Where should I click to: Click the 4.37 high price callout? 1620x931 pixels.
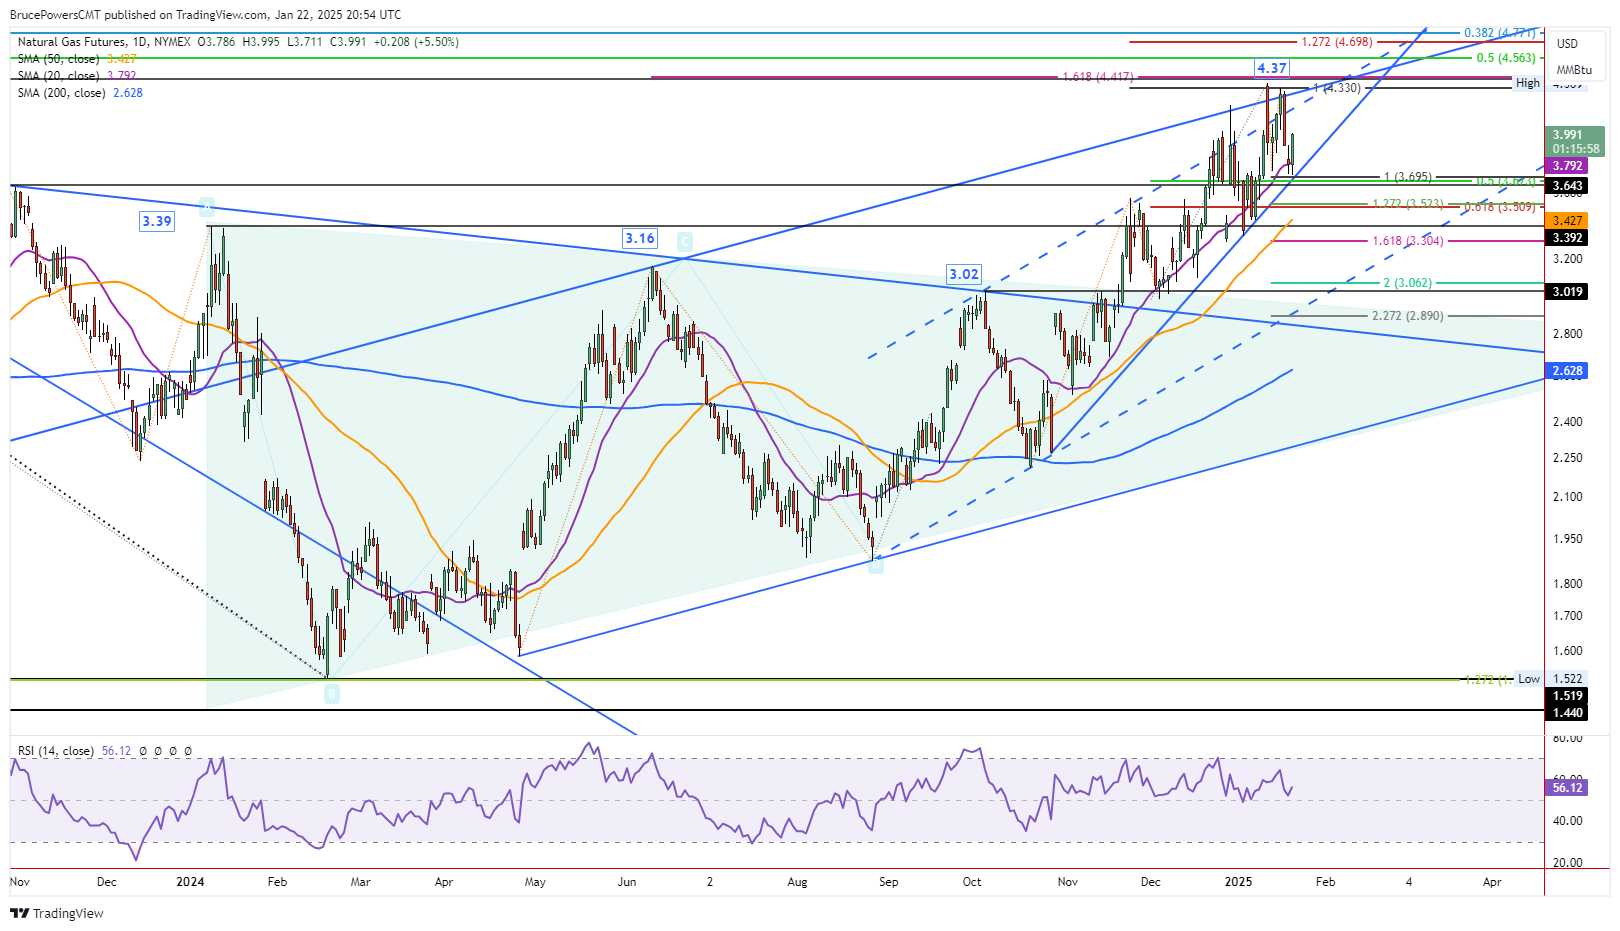(x=1272, y=68)
